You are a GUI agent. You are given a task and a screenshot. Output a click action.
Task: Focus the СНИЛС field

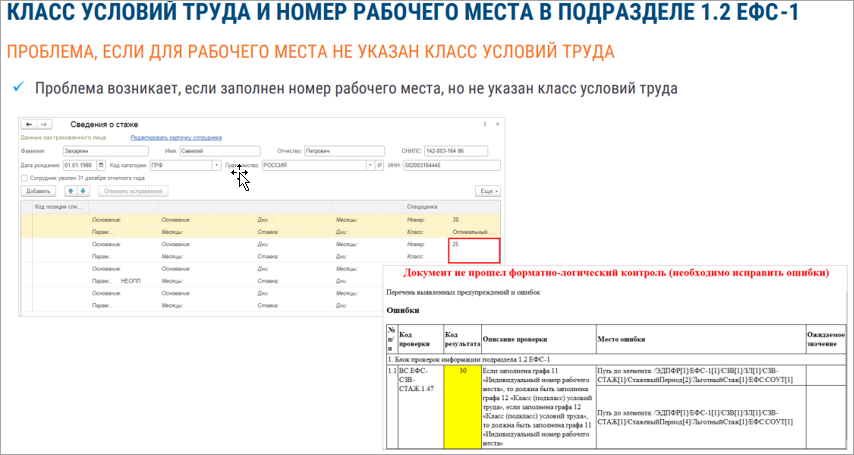pos(456,151)
